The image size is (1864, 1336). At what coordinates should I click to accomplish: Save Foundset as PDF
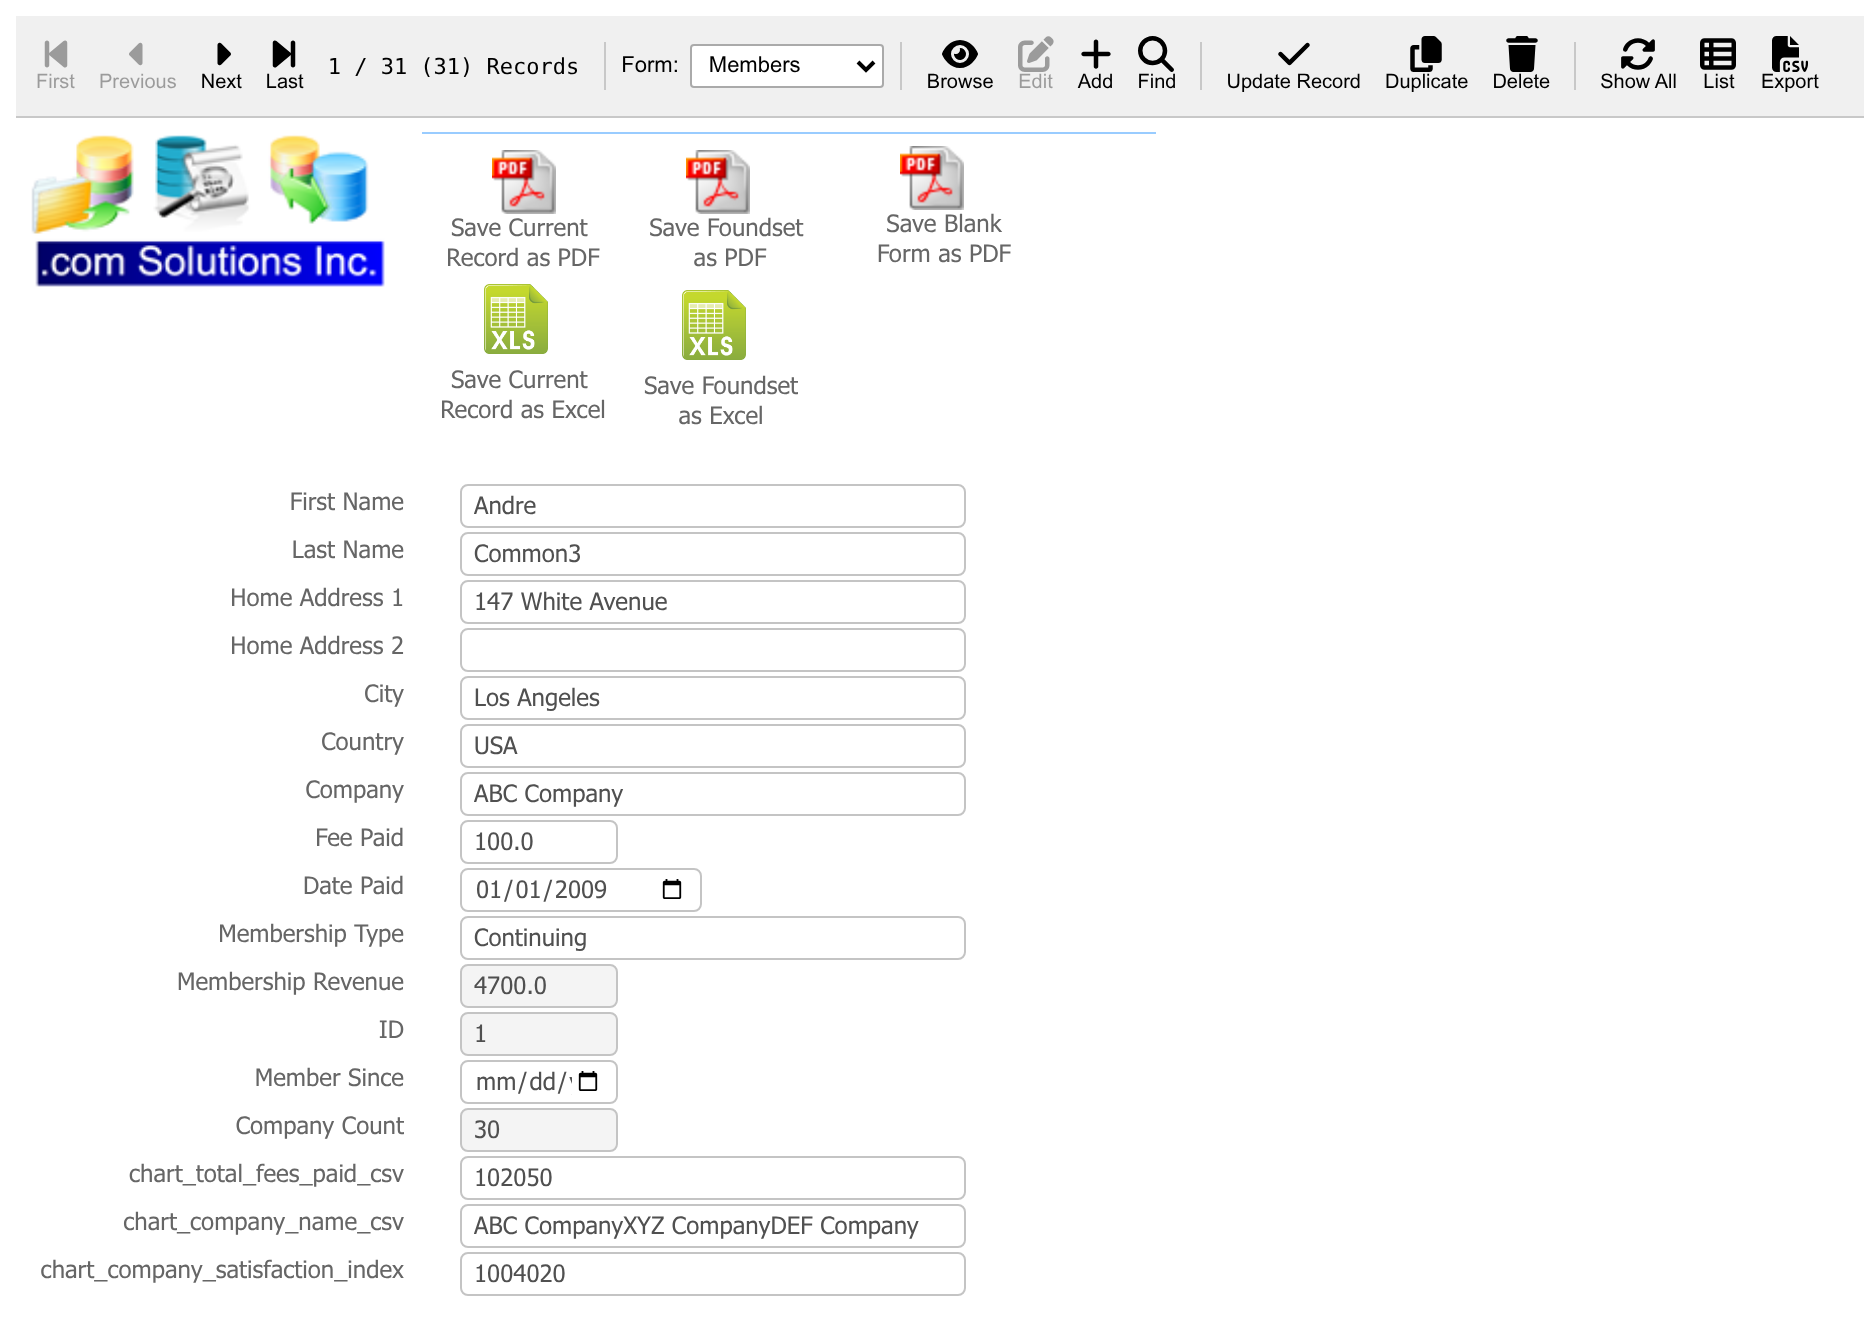click(x=726, y=210)
